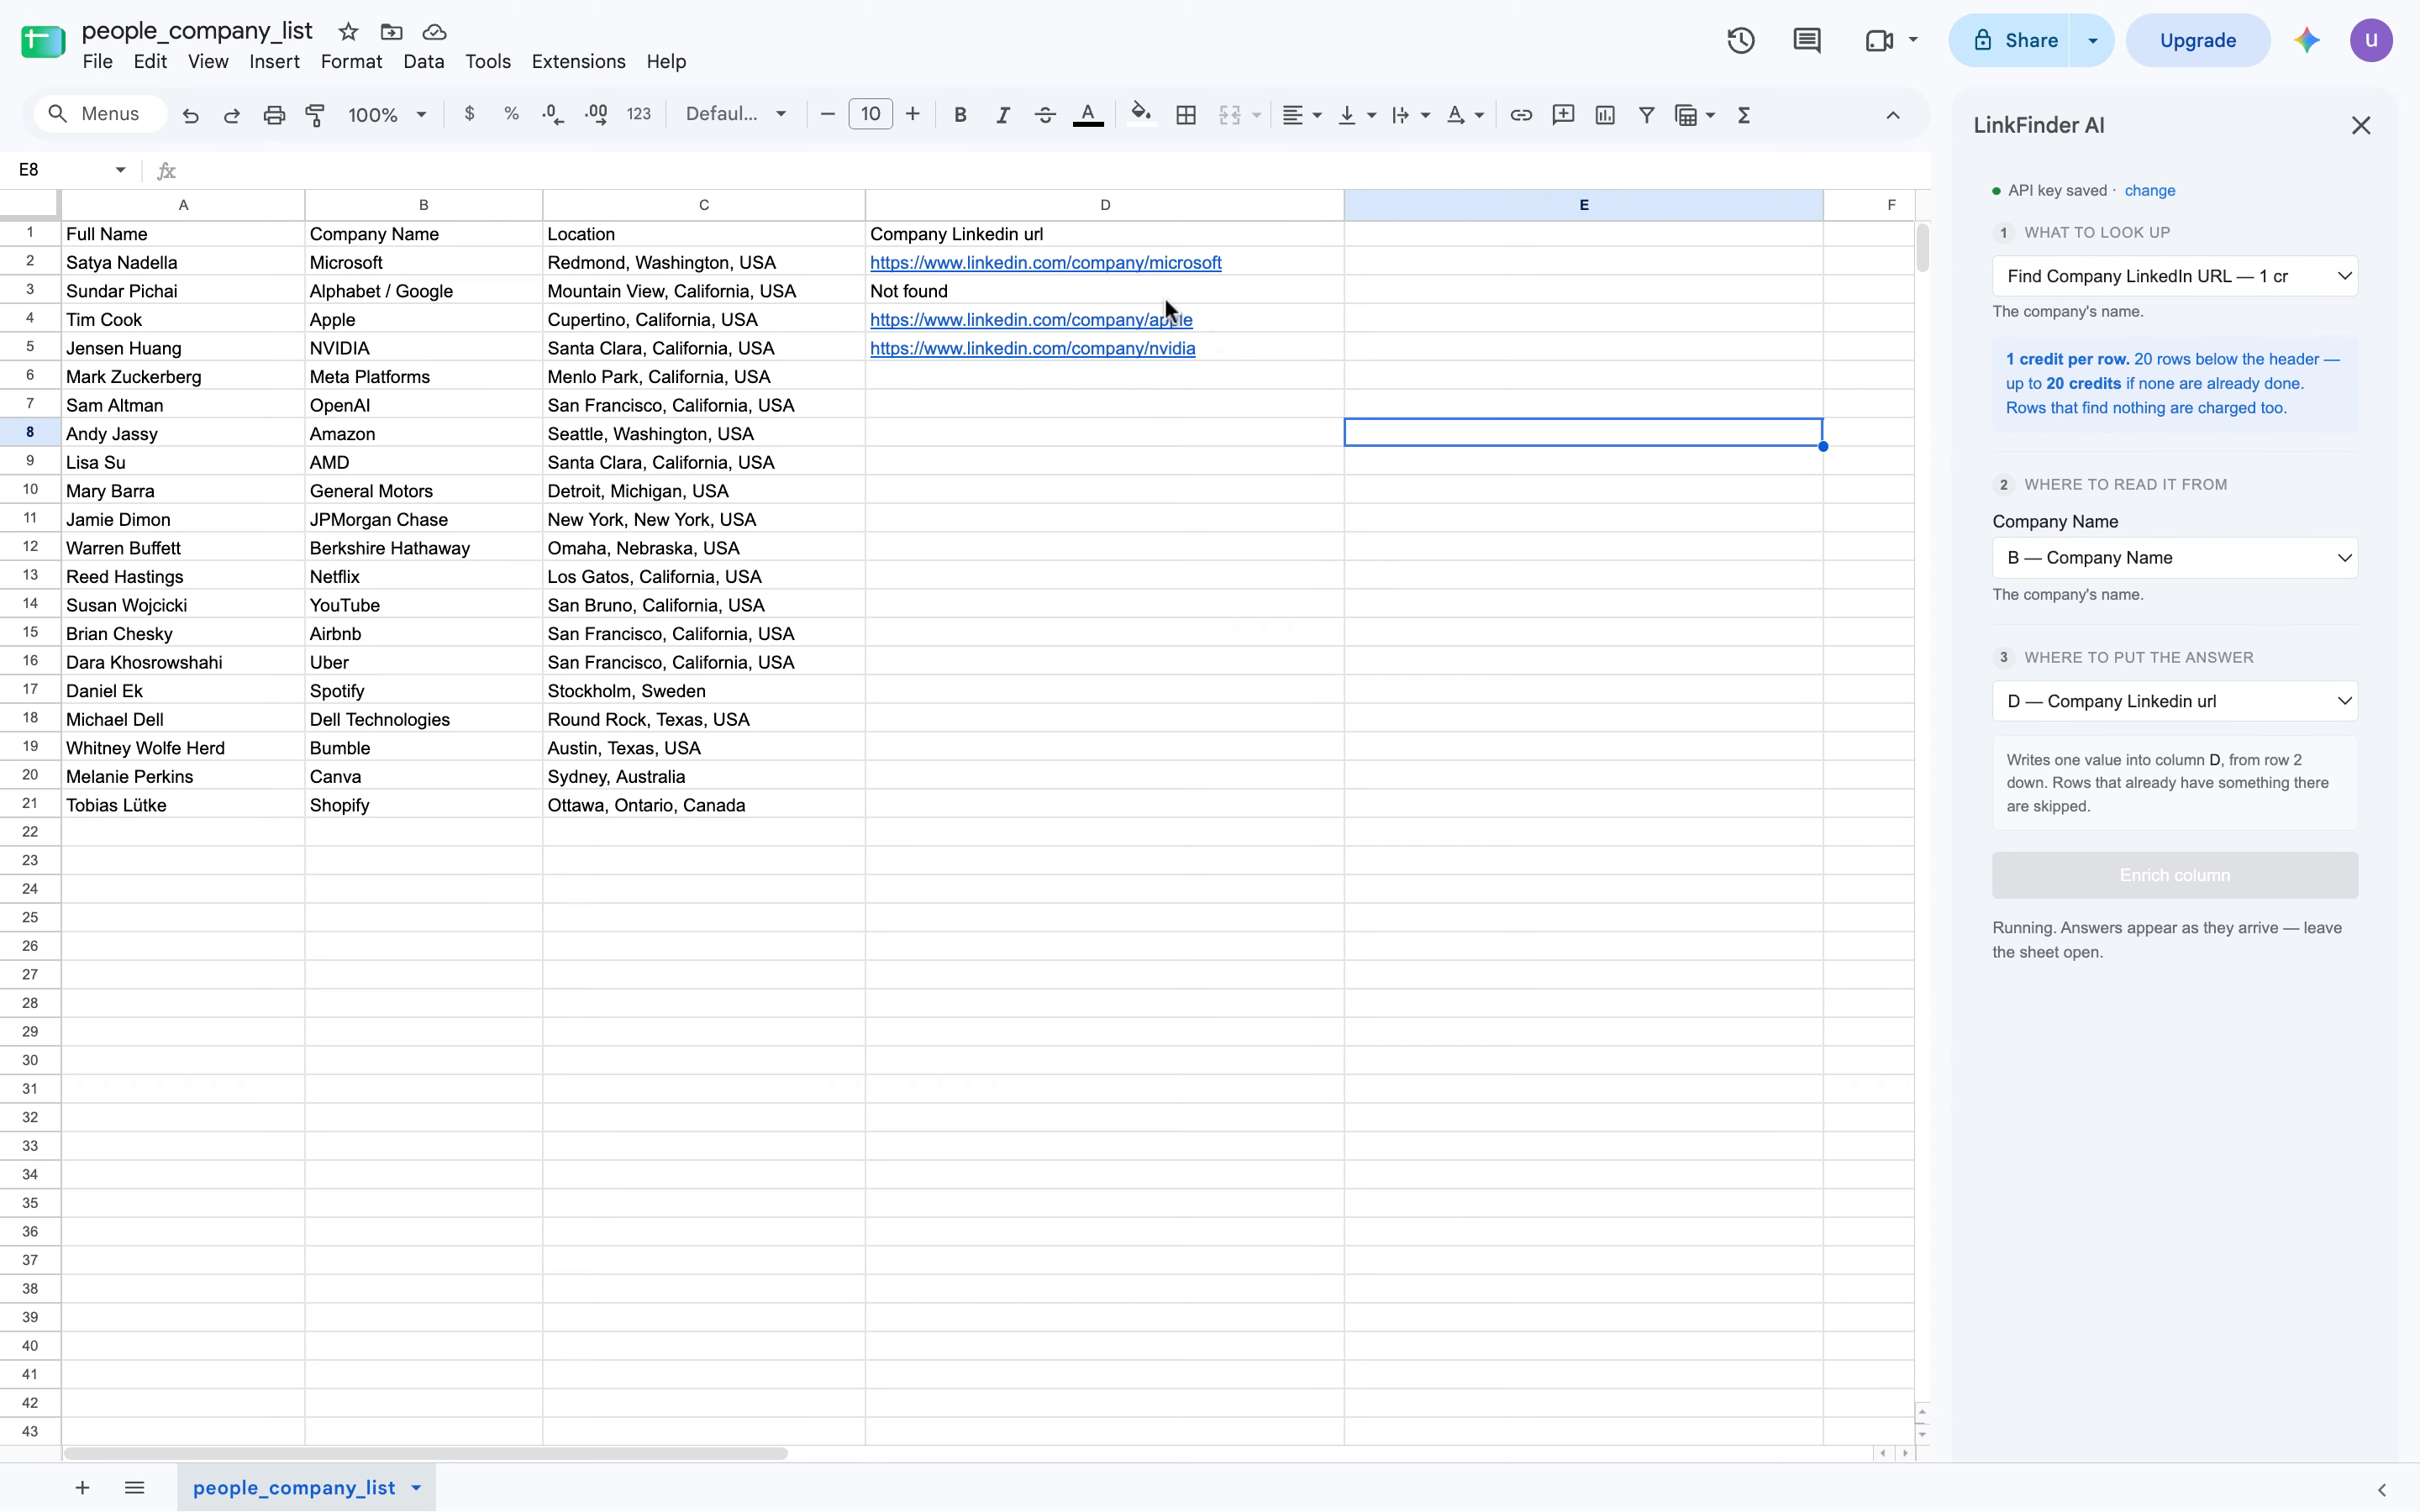Open the 'B — Company Name' dropdown
The height and width of the screenshot is (1512, 2420).
(x=2174, y=558)
